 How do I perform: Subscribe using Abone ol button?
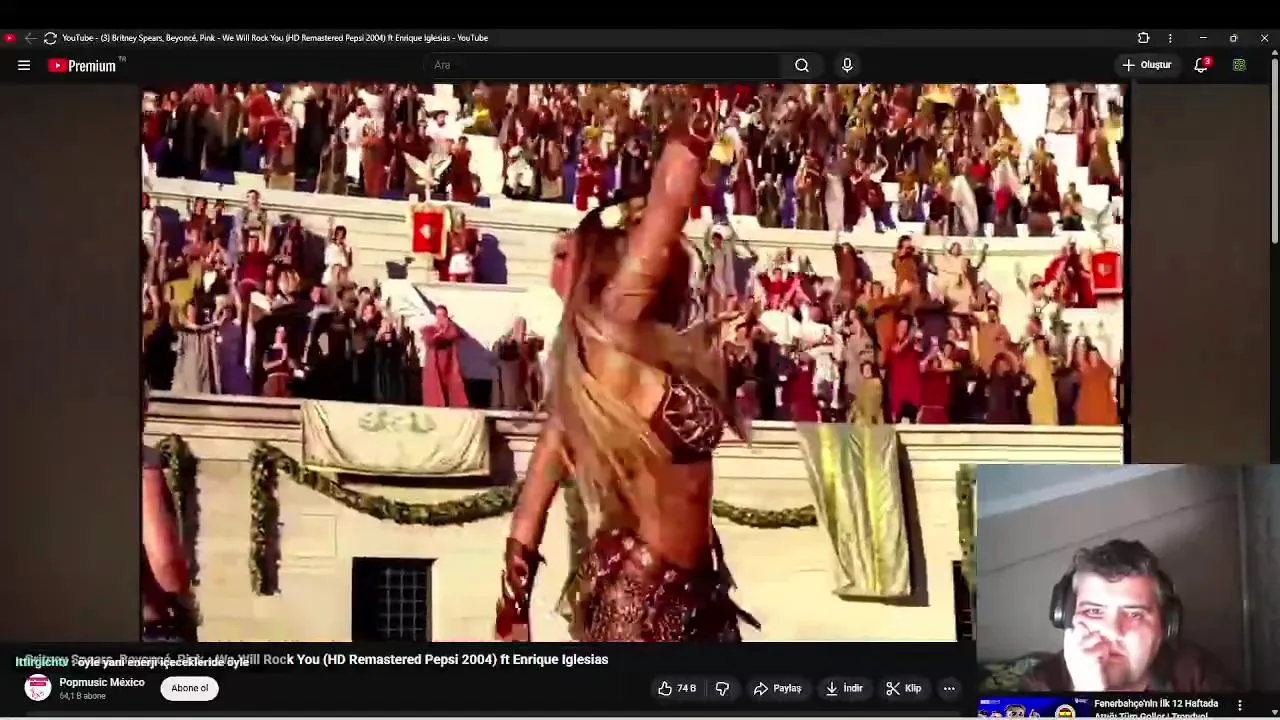click(x=189, y=688)
